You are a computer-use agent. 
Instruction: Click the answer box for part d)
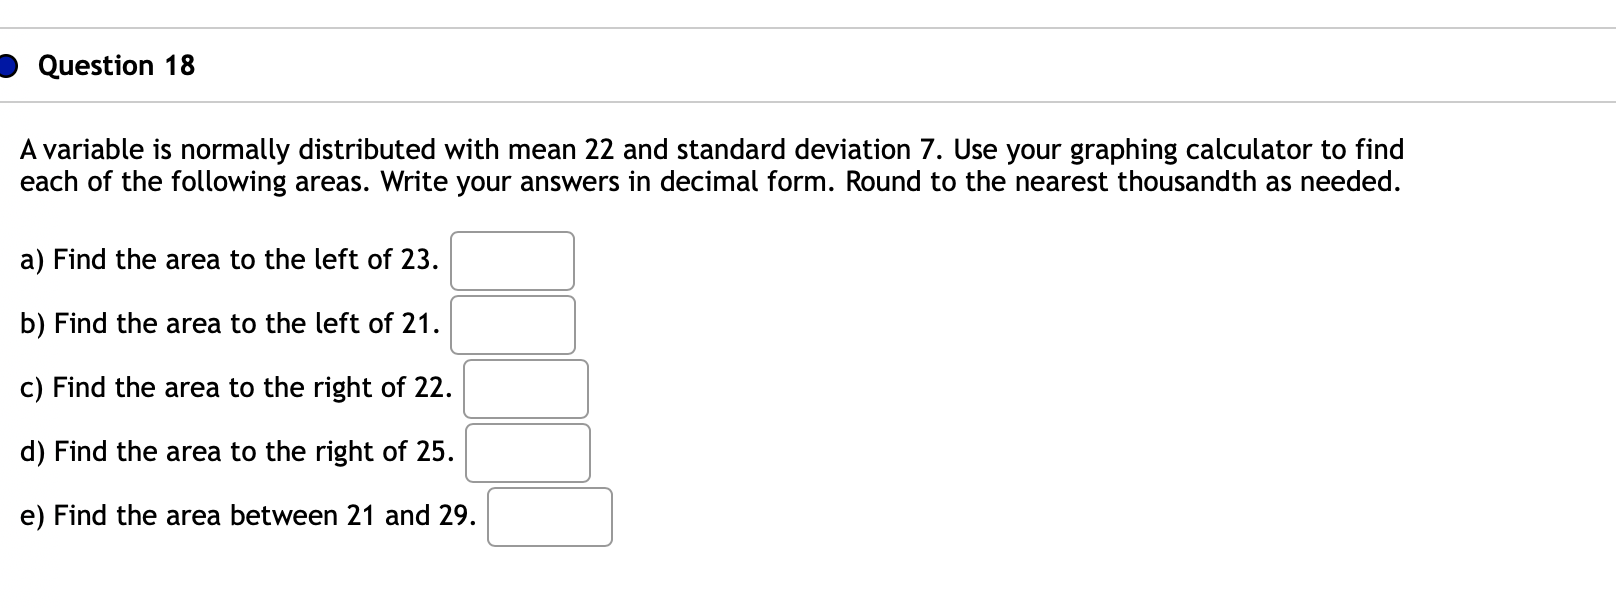tap(527, 452)
